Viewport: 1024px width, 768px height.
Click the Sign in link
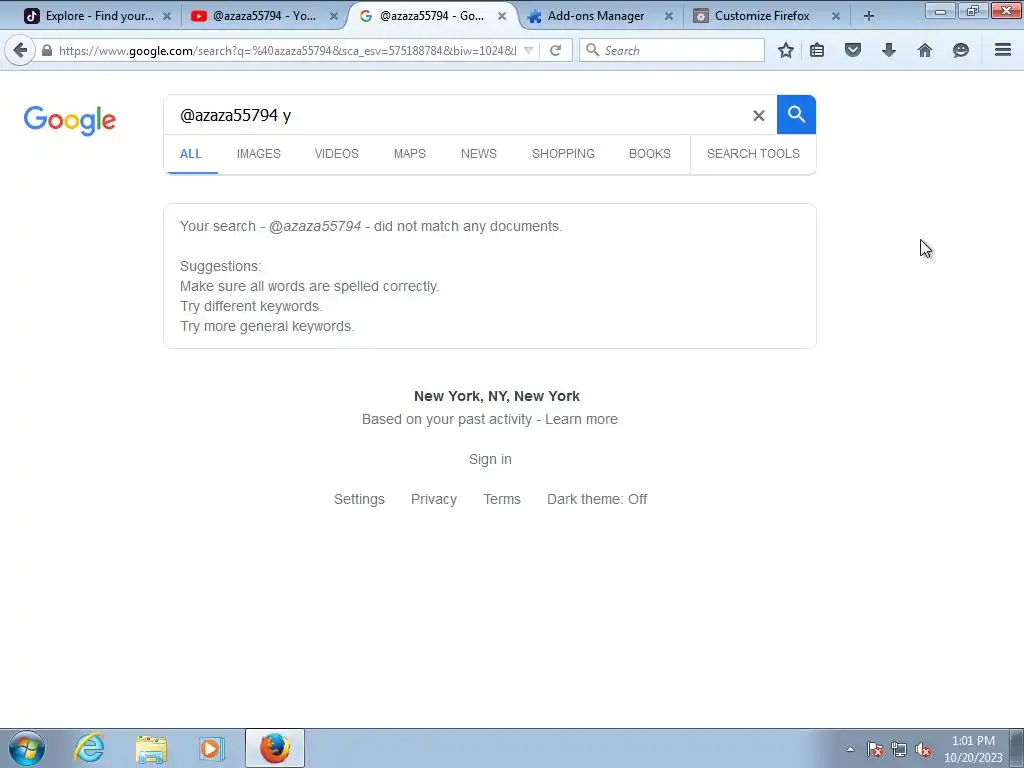click(490, 459)
